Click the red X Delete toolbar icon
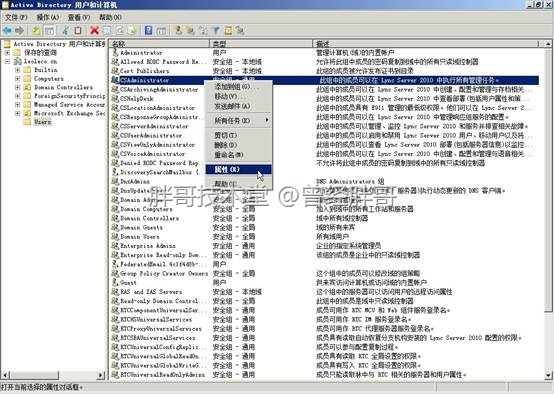 tap(94, 31)
